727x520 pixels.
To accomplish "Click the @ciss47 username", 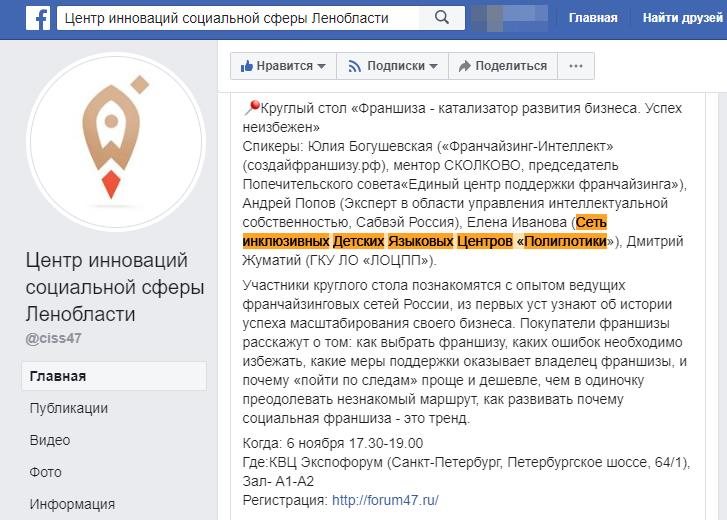I will click(x=53, y=338).
